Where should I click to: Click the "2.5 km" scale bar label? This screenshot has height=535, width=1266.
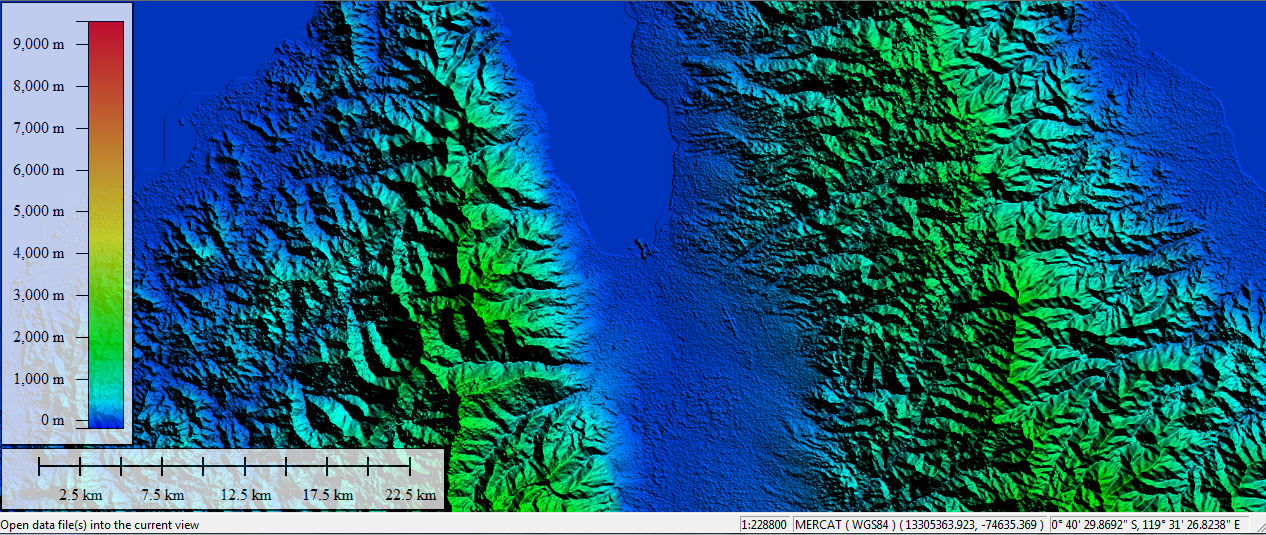[x=80, y=495]
